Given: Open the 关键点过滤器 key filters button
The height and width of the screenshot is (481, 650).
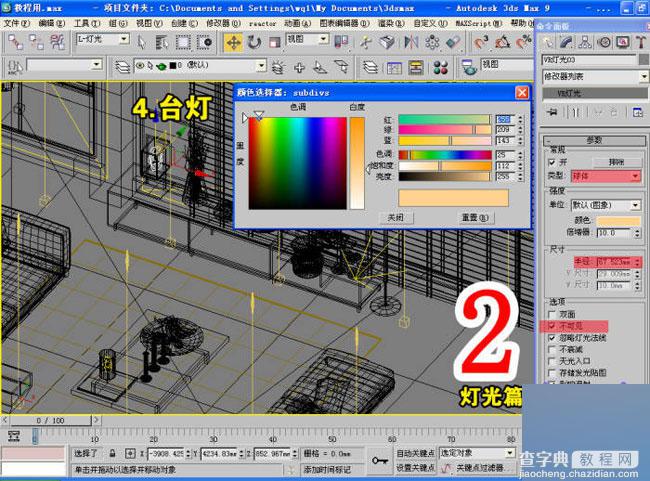Looking at the screenshot, I should (480, 468).
